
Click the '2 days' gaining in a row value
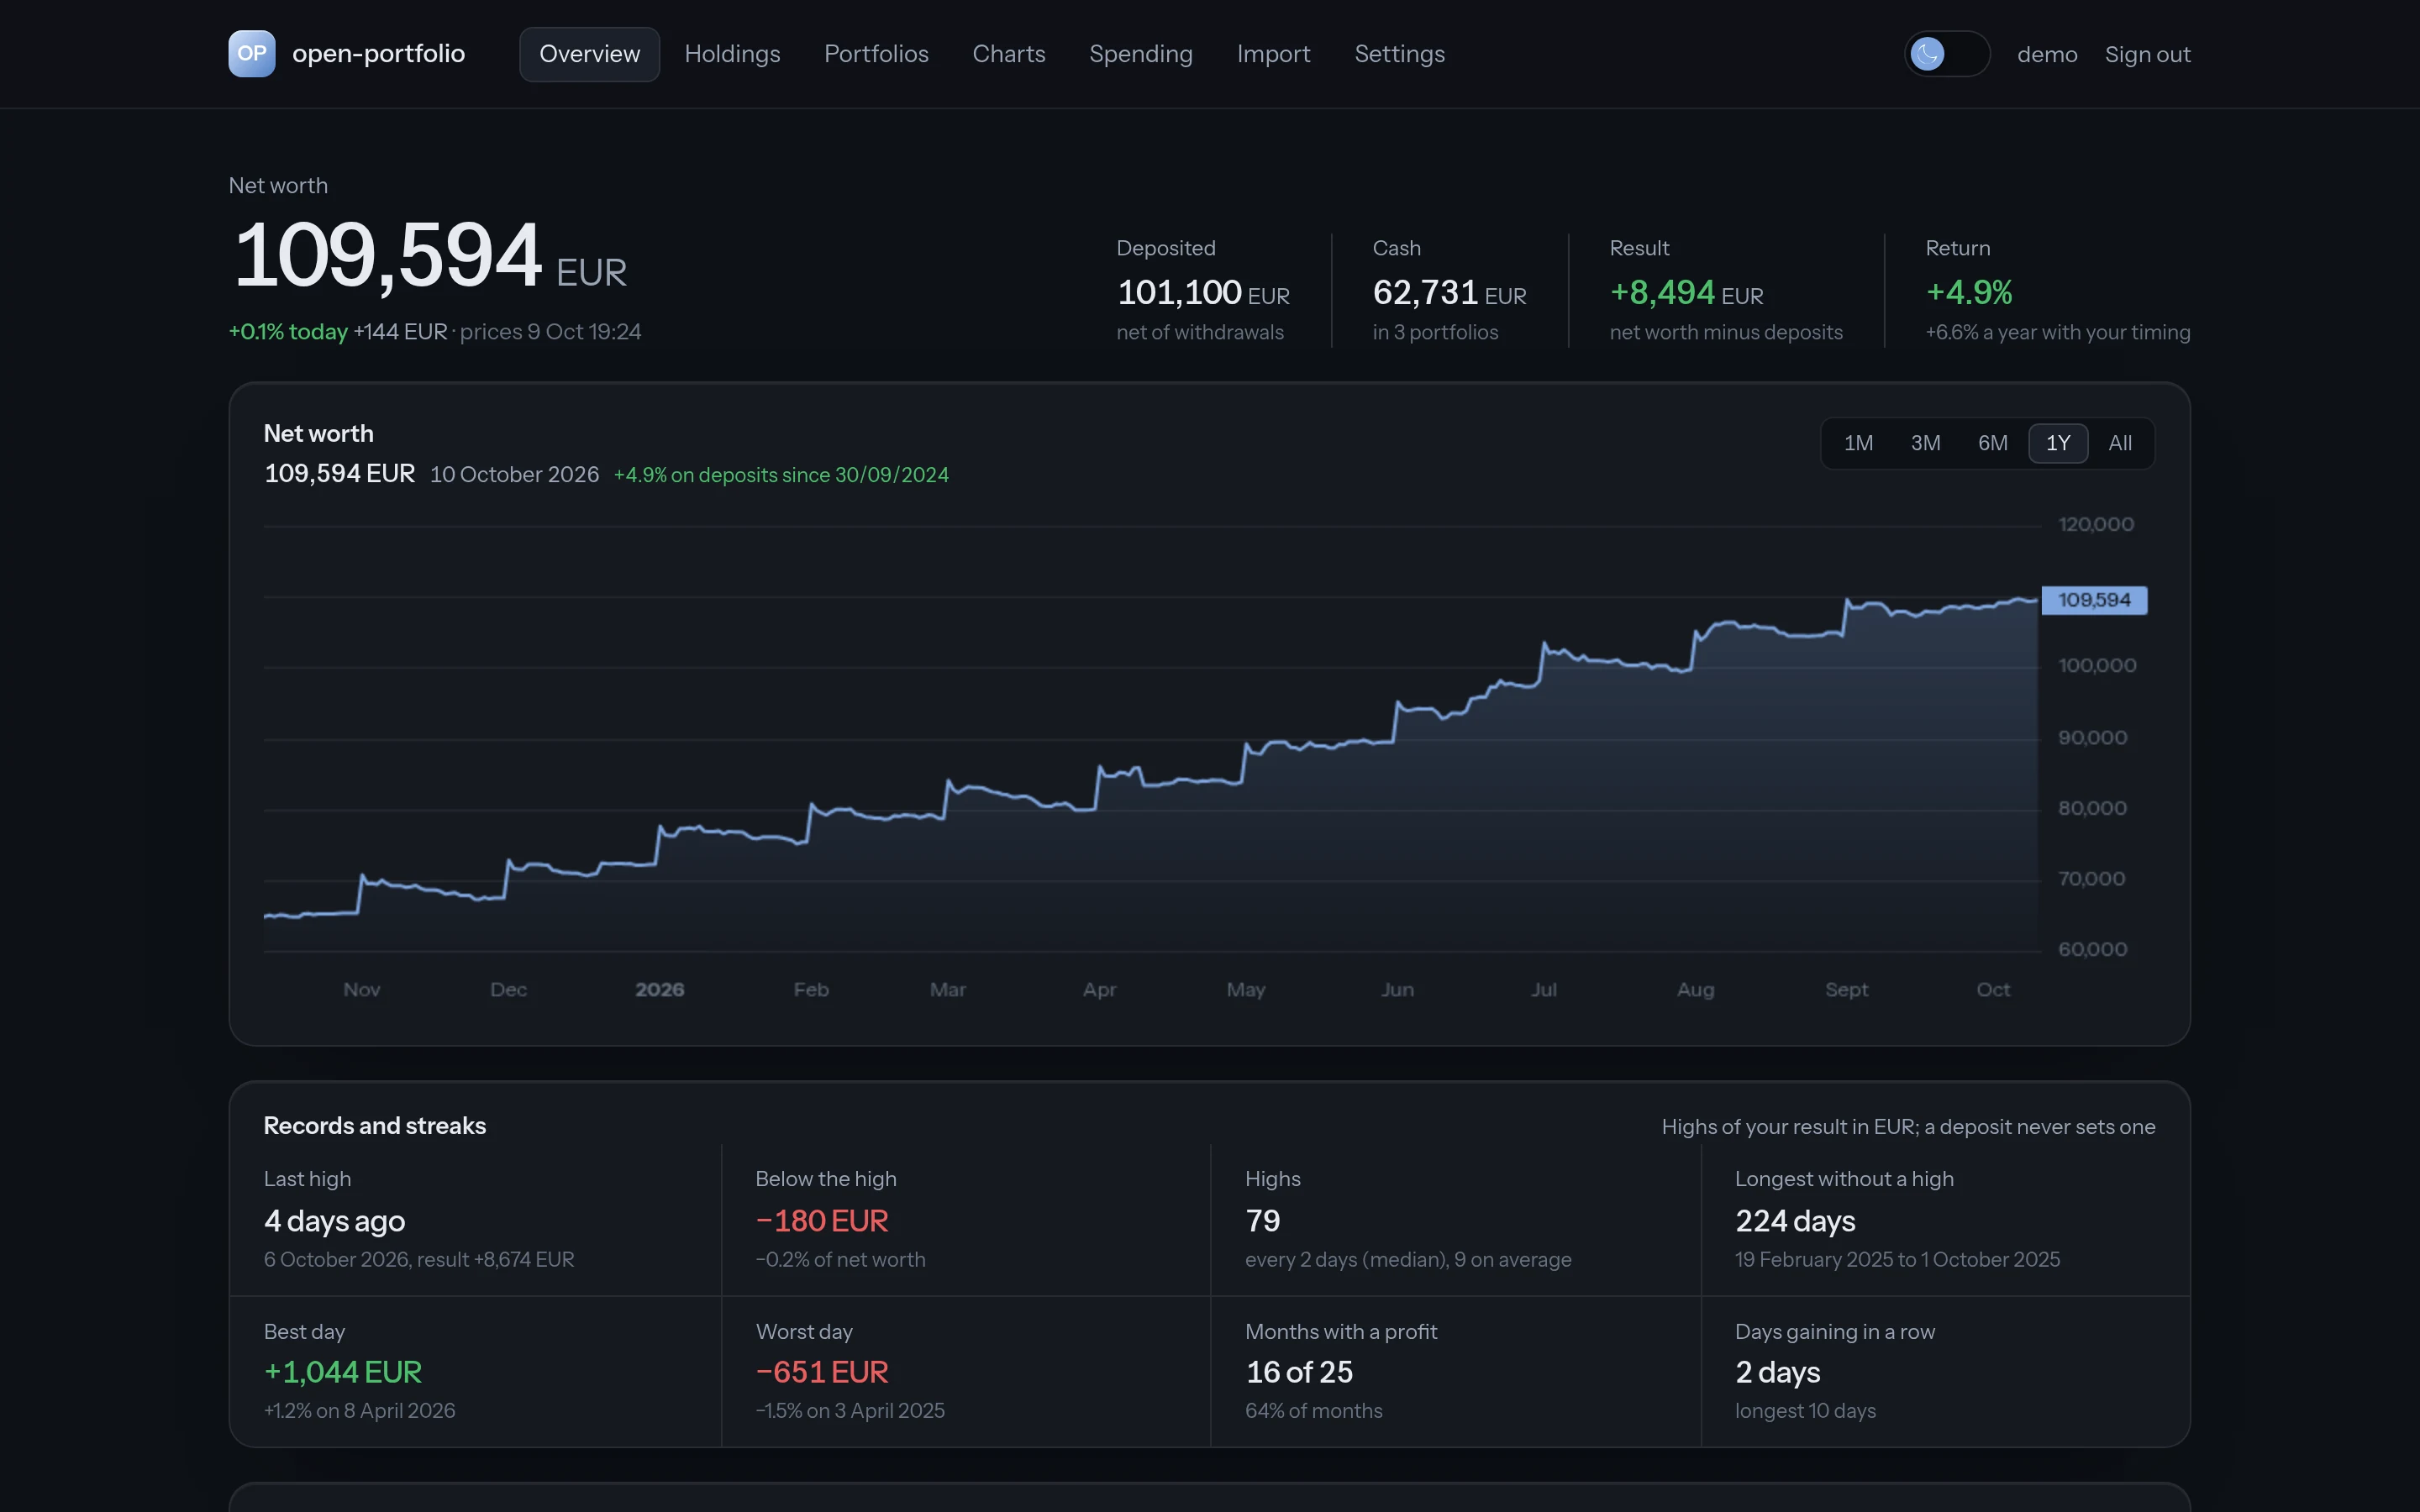(x=1778, y=1372)
